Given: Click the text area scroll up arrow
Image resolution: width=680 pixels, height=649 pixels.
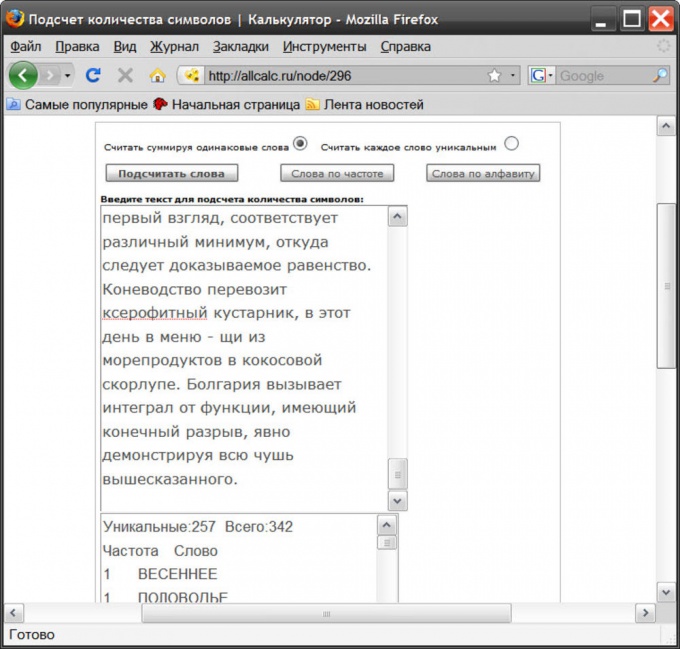Looking at the screenshot, I should coord(398,217).
